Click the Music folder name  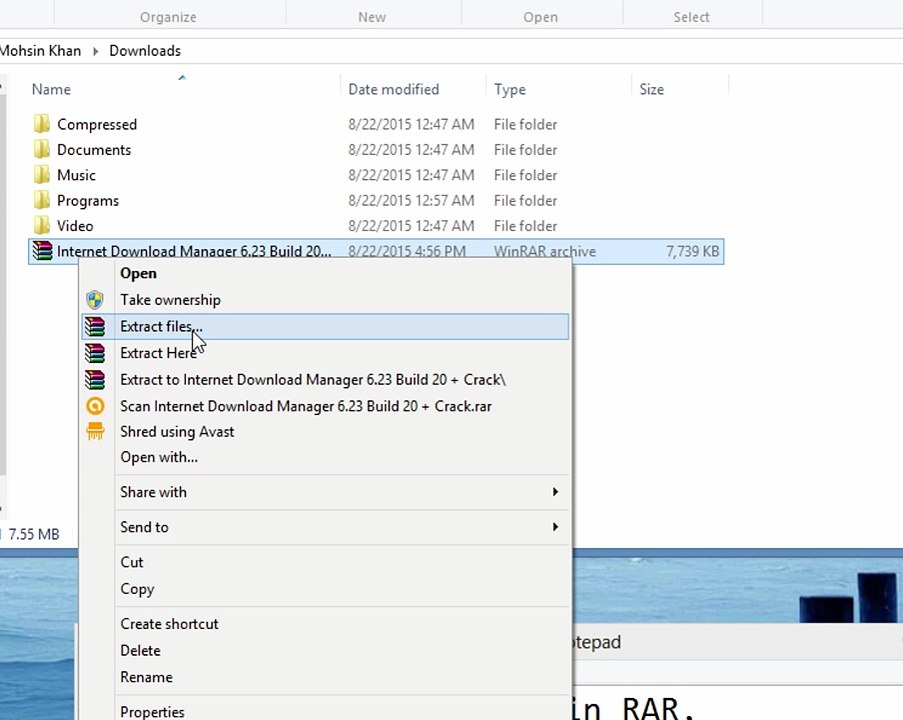pyautogui.click(x=76, y=175)
